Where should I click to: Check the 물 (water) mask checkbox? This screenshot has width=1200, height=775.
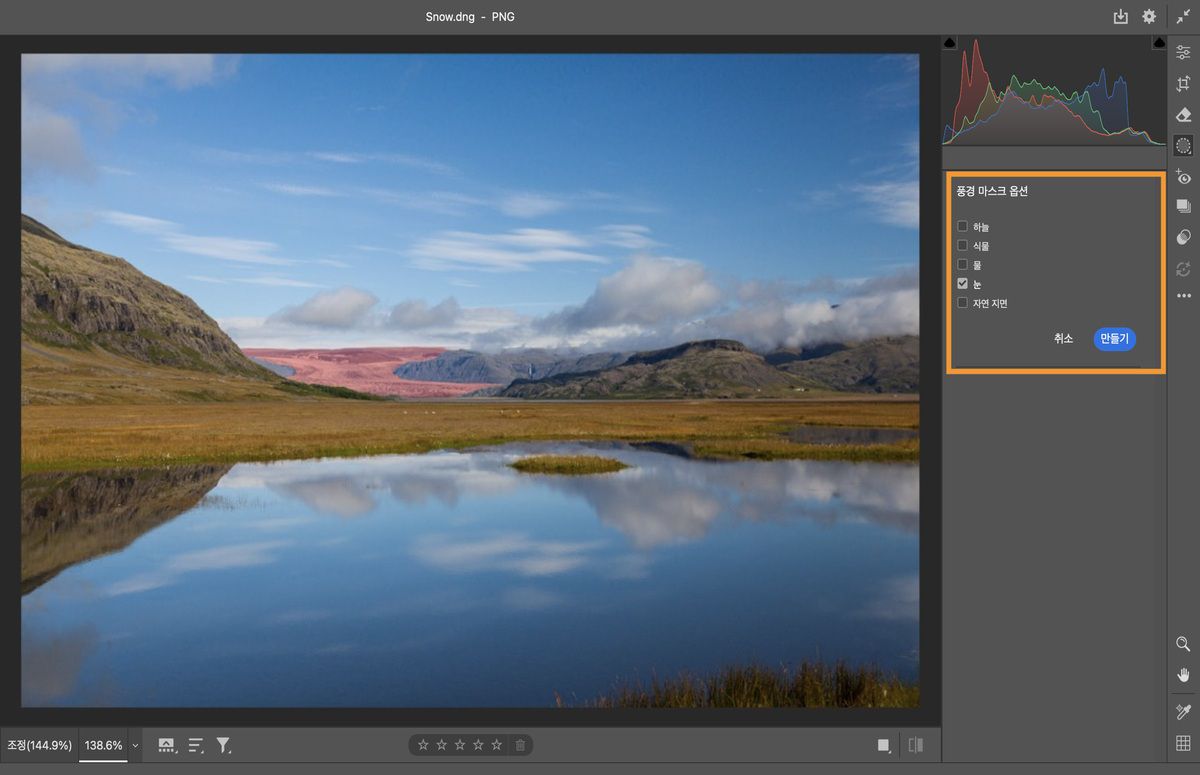[962, 264]
